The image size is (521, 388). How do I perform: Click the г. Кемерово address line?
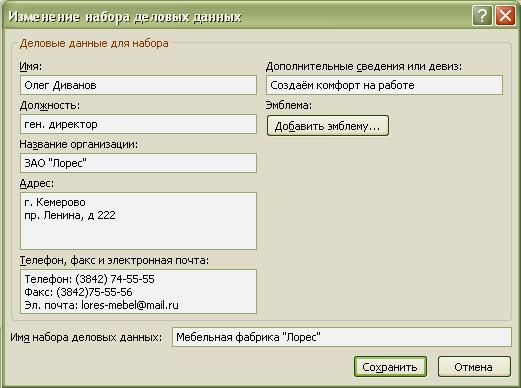click(55, 202)
